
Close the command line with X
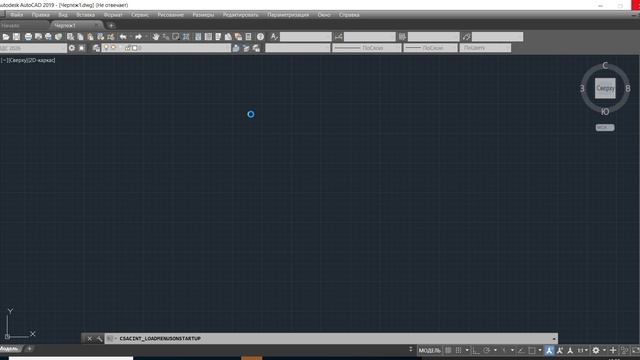tap(90, 339)
